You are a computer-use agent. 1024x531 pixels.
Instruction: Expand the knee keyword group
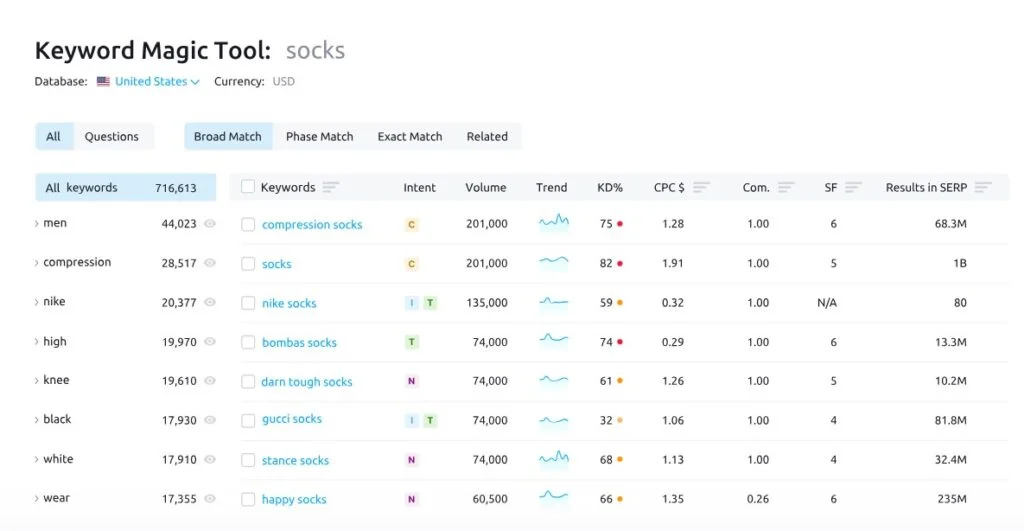(37, 380)
